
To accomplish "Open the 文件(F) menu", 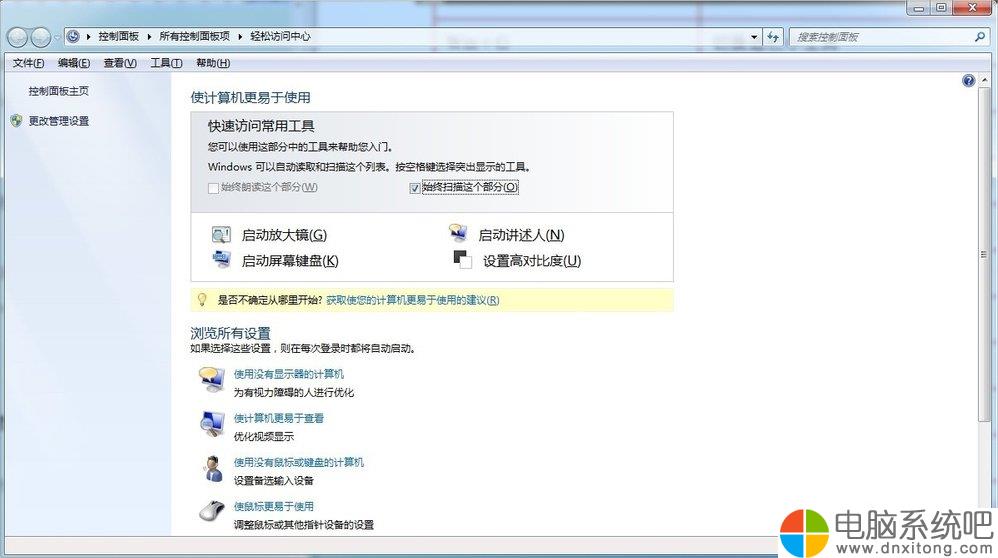I will point(28,63).
